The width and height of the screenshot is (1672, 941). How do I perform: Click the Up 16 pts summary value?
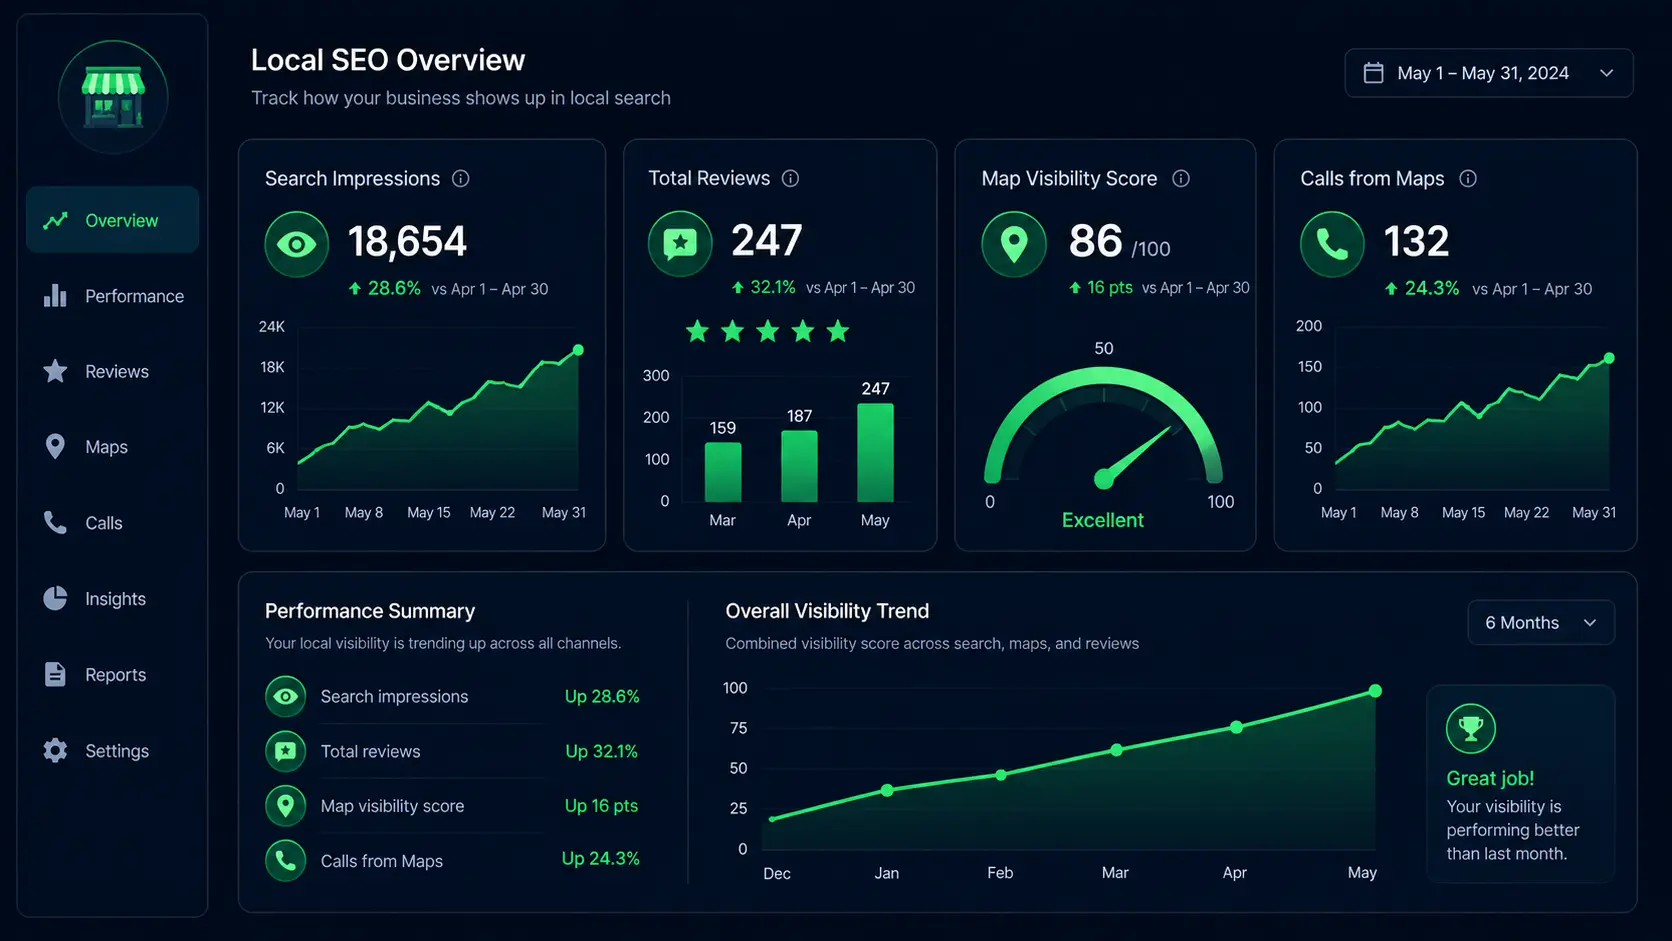(601, 805)
